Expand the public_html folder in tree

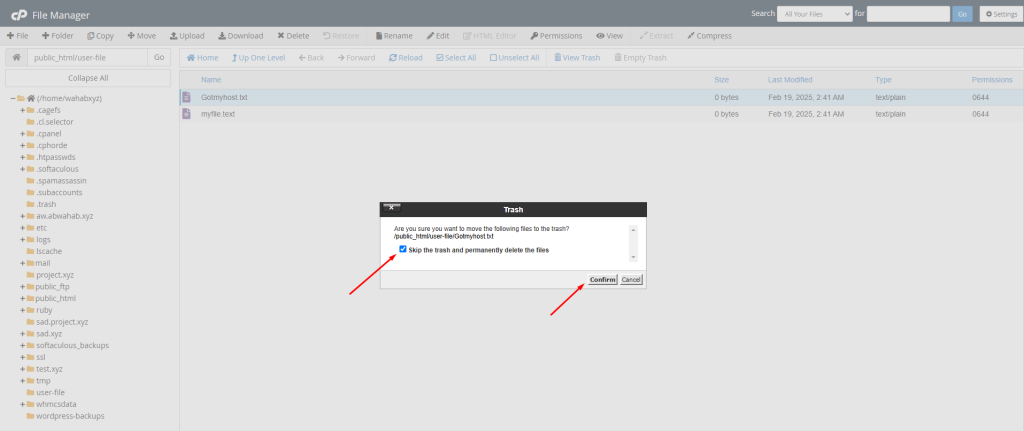pyautogui.click(x=22, y=298)
